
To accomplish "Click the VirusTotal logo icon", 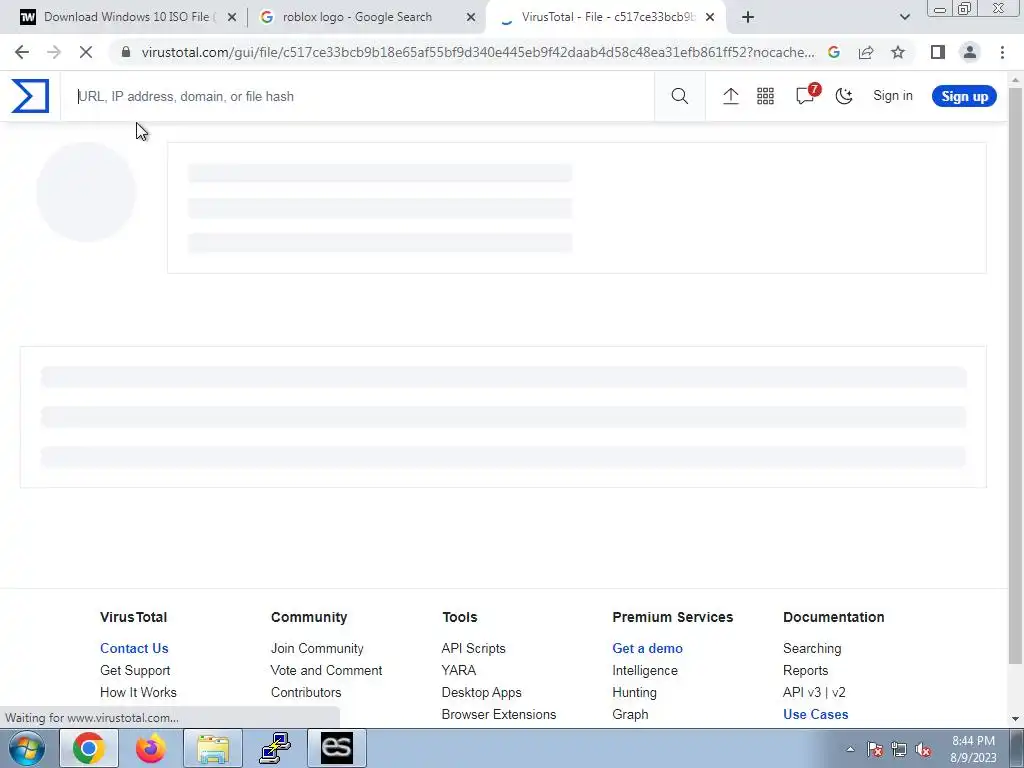I will [x=30, y=96].
